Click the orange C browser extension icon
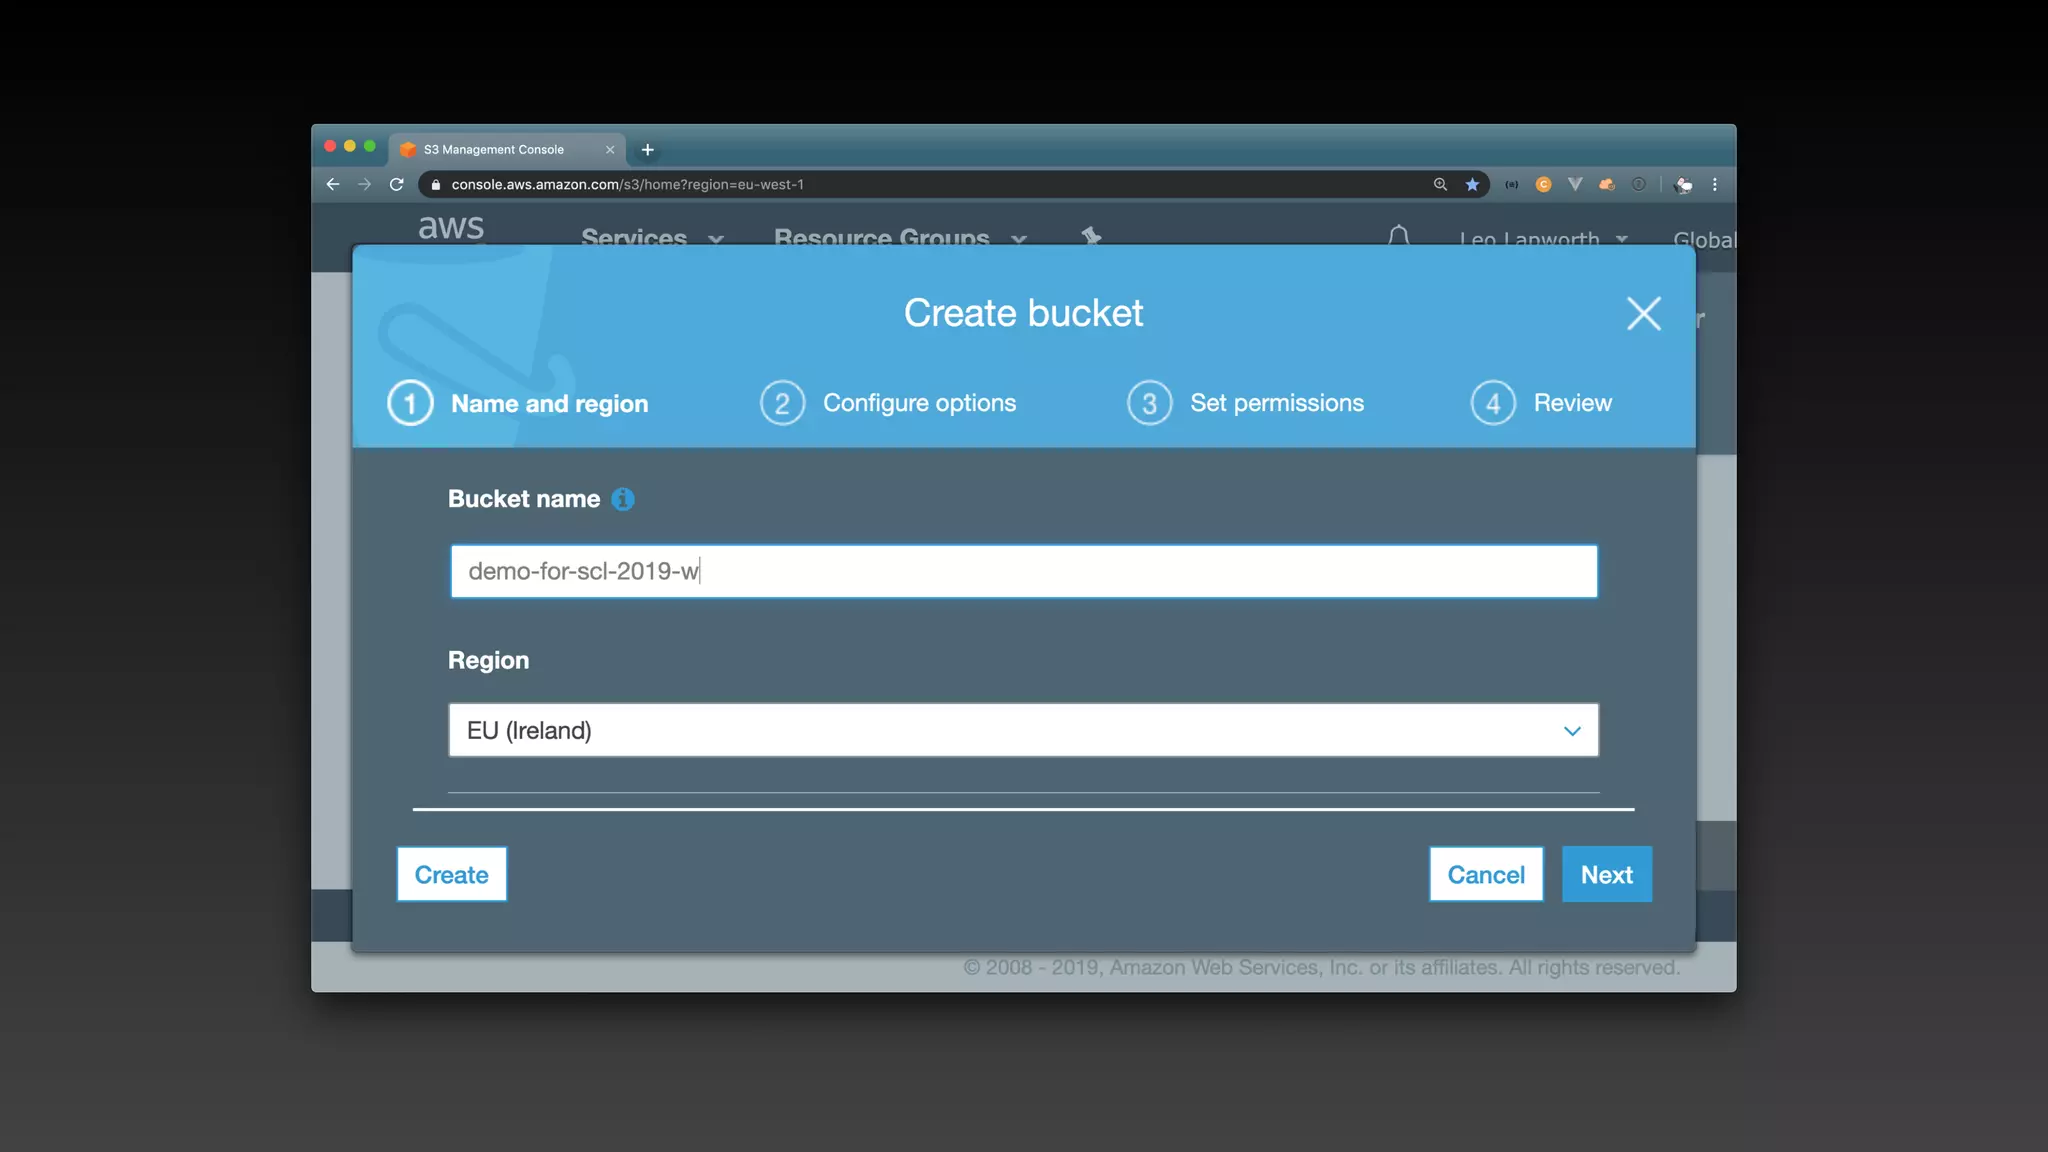Screen dimensions: 2048x1152 1543,185
